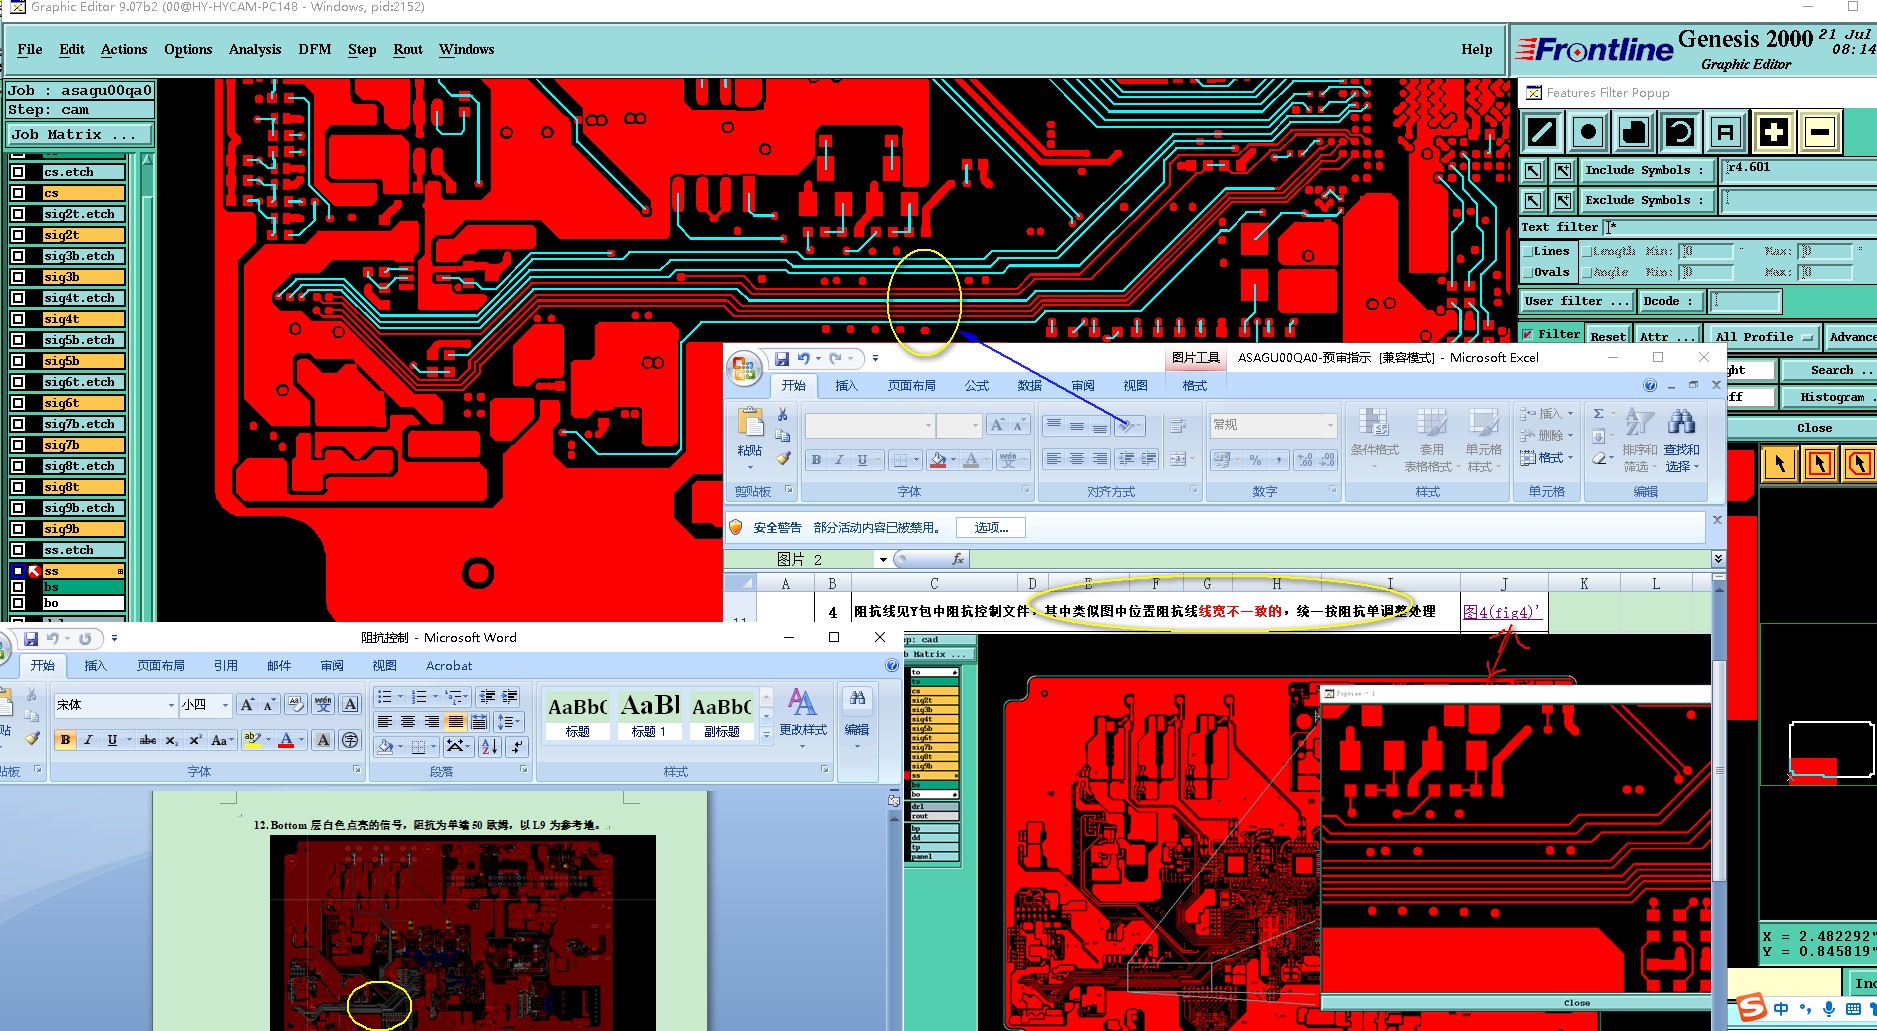
Task: Click 选项... button in Excel security bar
Action: pyautogui.click(x=992, y=528)
